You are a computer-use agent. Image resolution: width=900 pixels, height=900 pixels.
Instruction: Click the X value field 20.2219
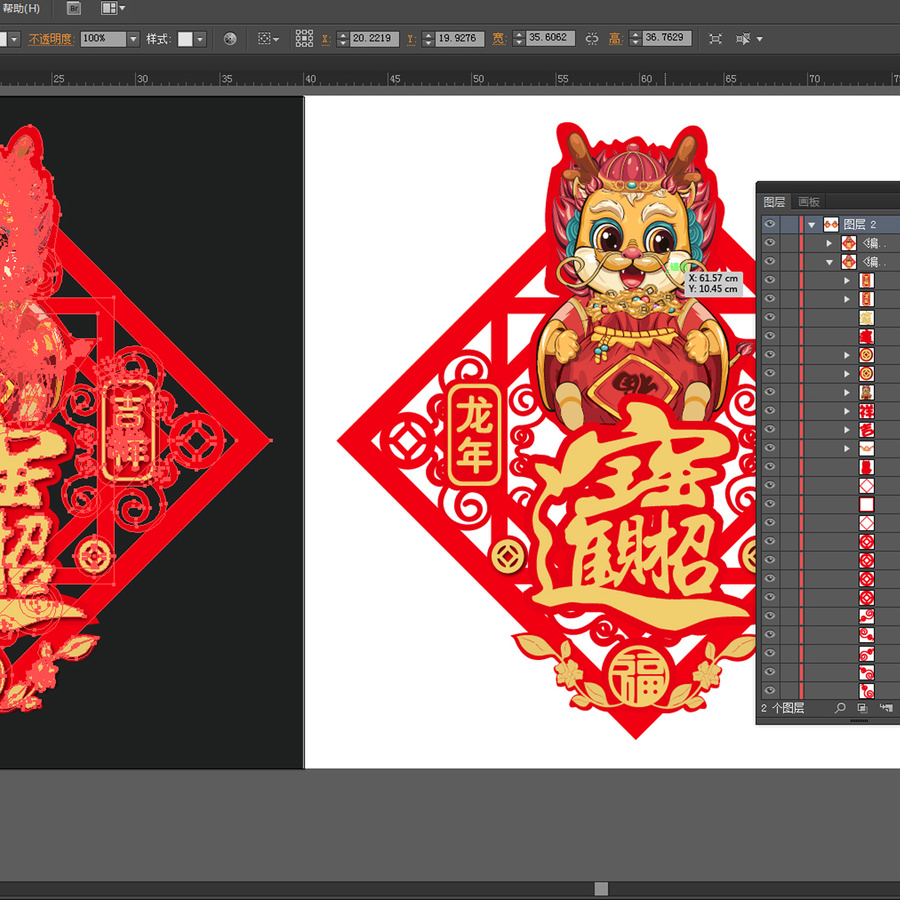point(375,38)
